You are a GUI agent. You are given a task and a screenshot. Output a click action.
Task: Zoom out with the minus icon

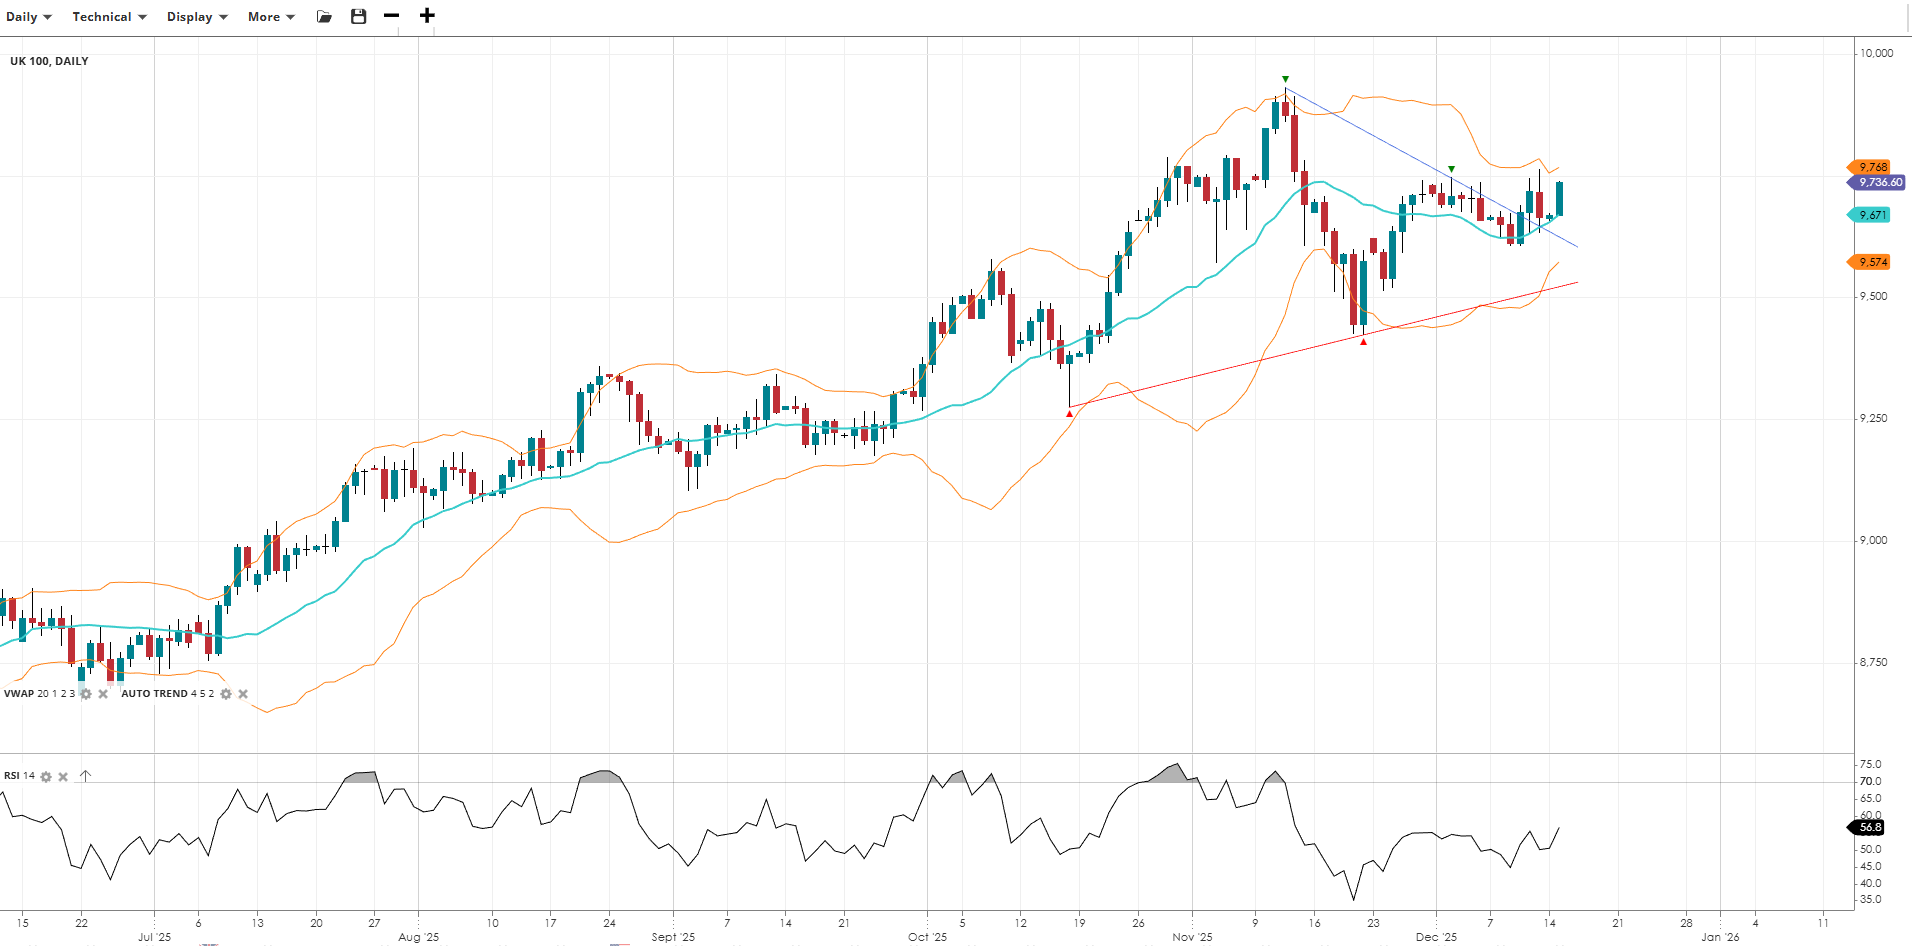(392, 16)
